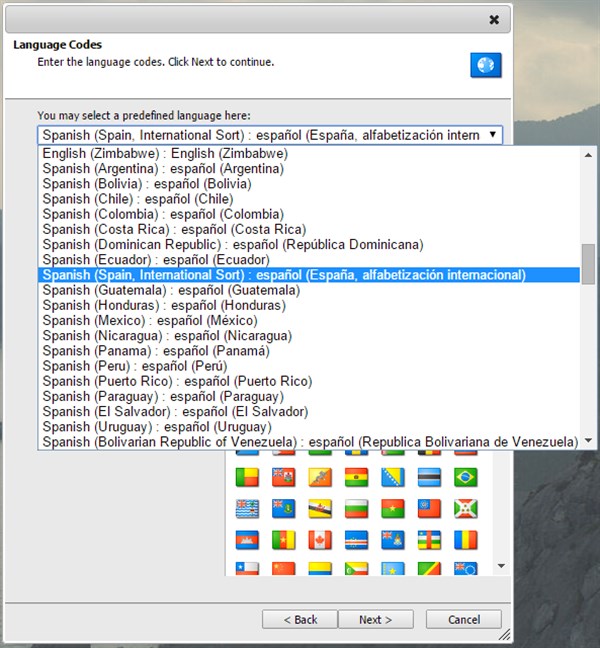Pick the Canada maple leaf flag

point(320,540)
